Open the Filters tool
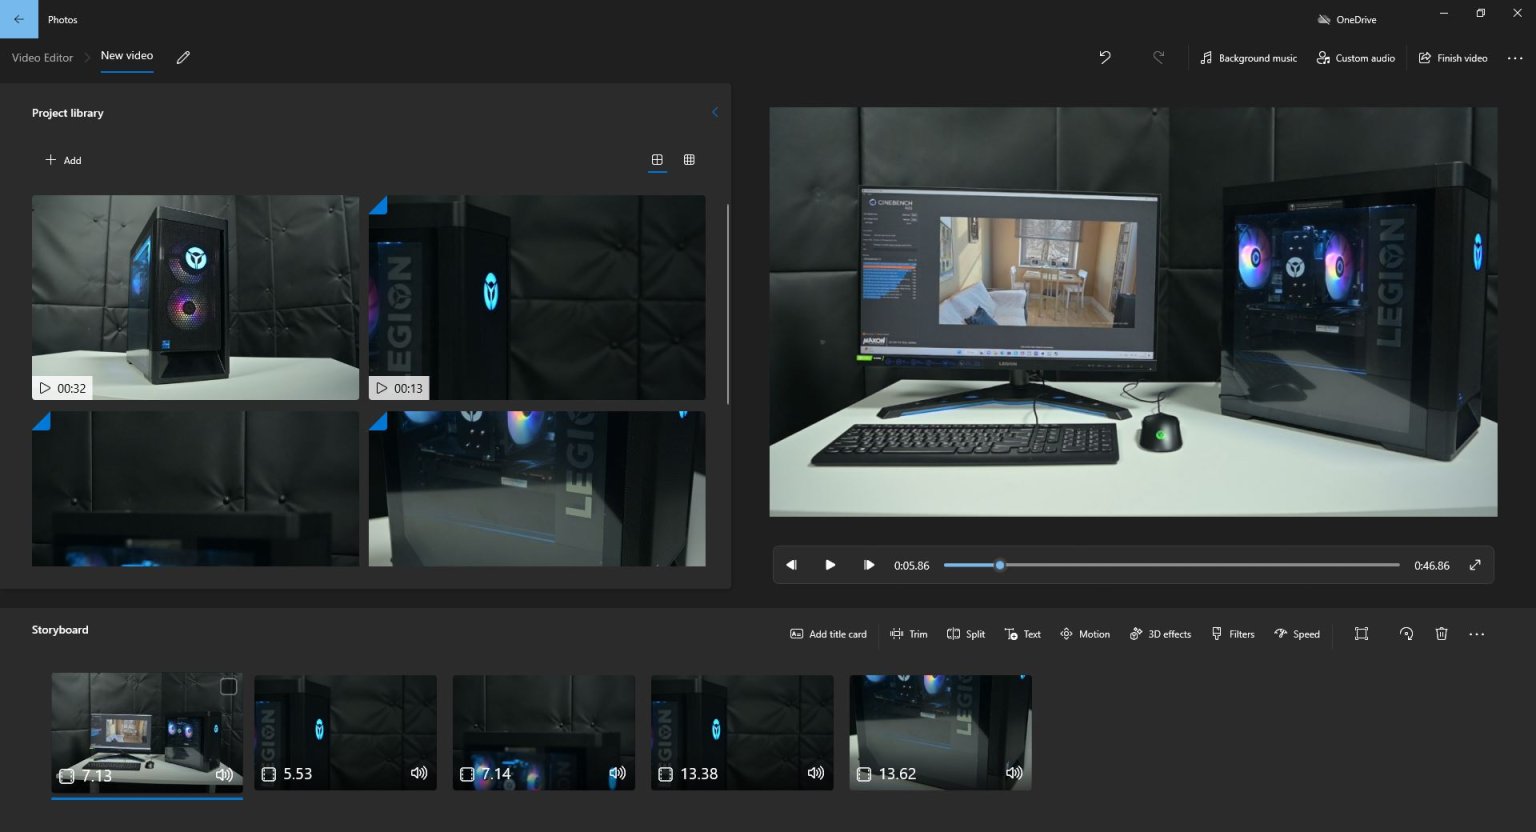This screenshot has height=832, width=1536. pos(1231,633)
